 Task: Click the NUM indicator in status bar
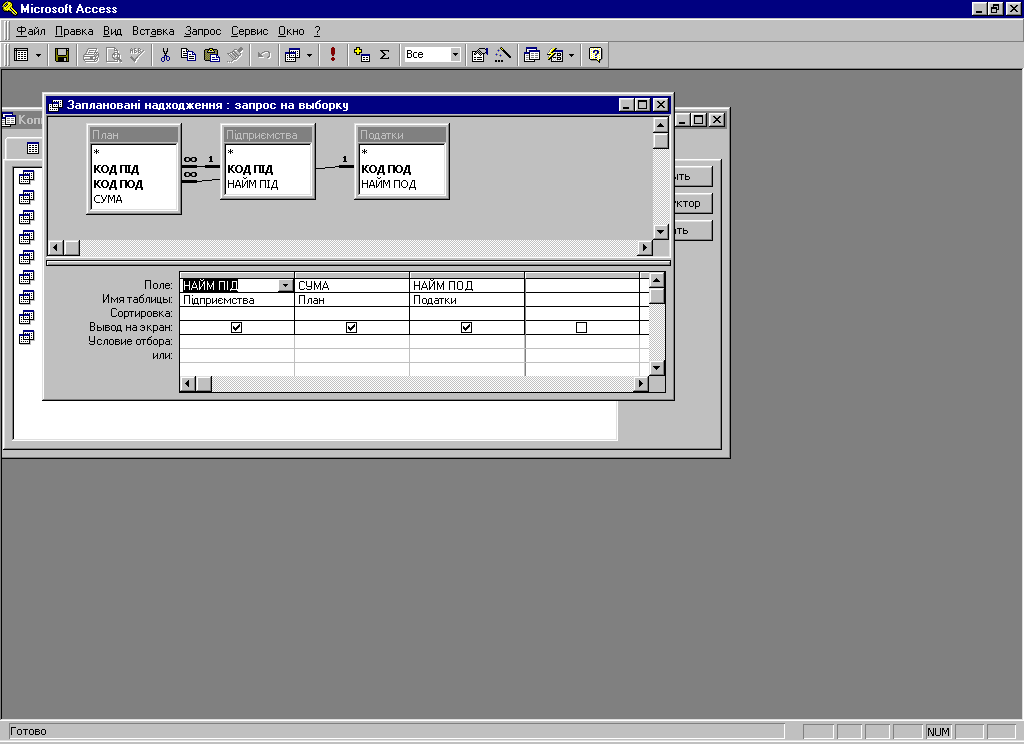(x=938, y=732)
